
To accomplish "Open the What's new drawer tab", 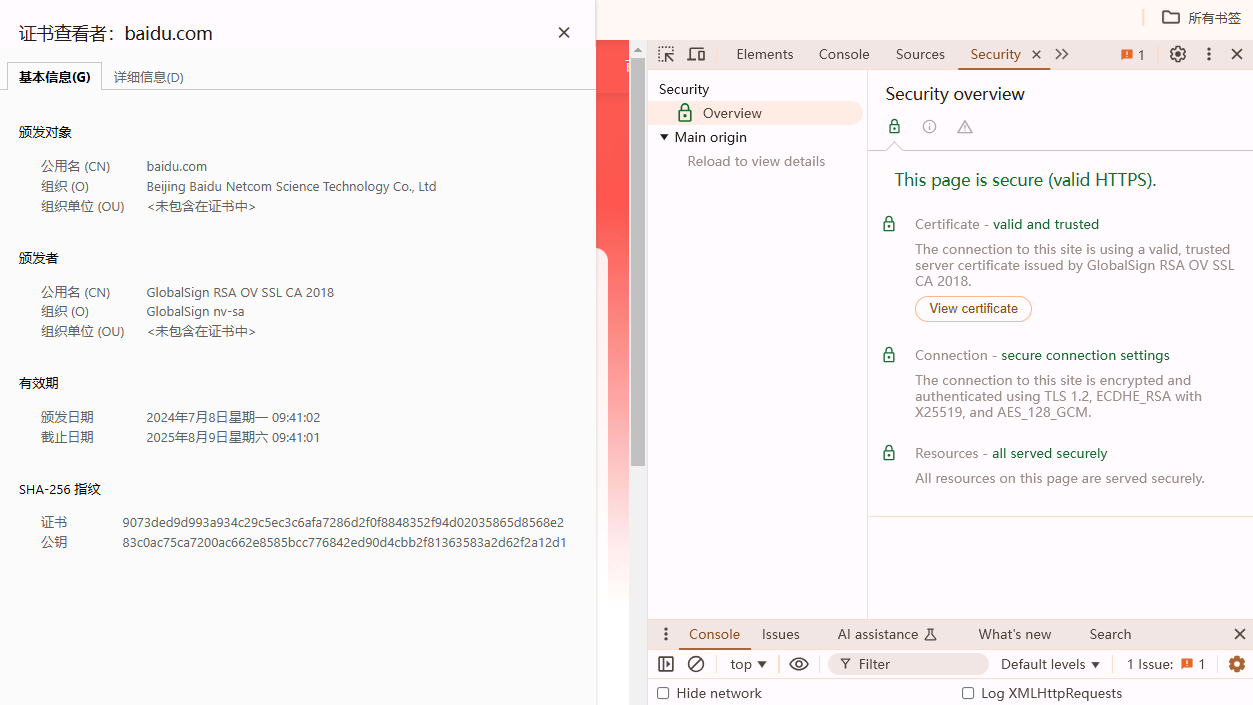I will pyautogui.click(x=1014, y=634).
